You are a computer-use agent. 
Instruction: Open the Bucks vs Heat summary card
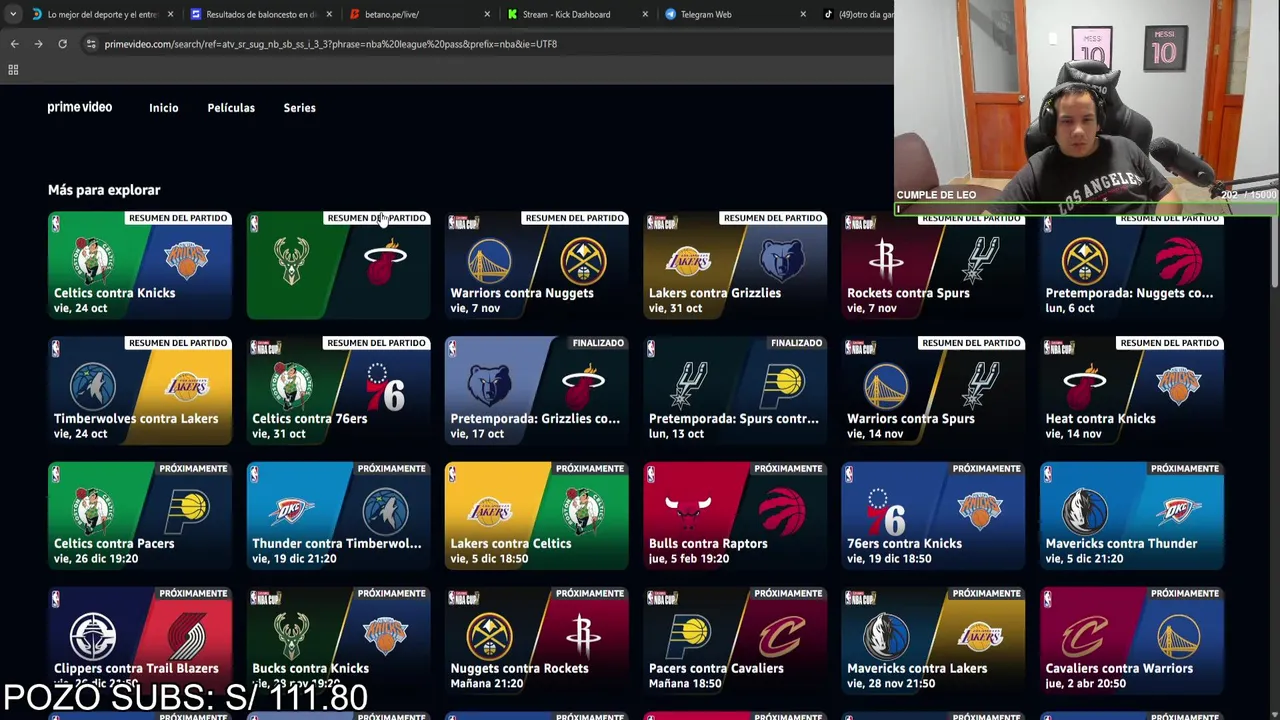(x=338, y=264)
